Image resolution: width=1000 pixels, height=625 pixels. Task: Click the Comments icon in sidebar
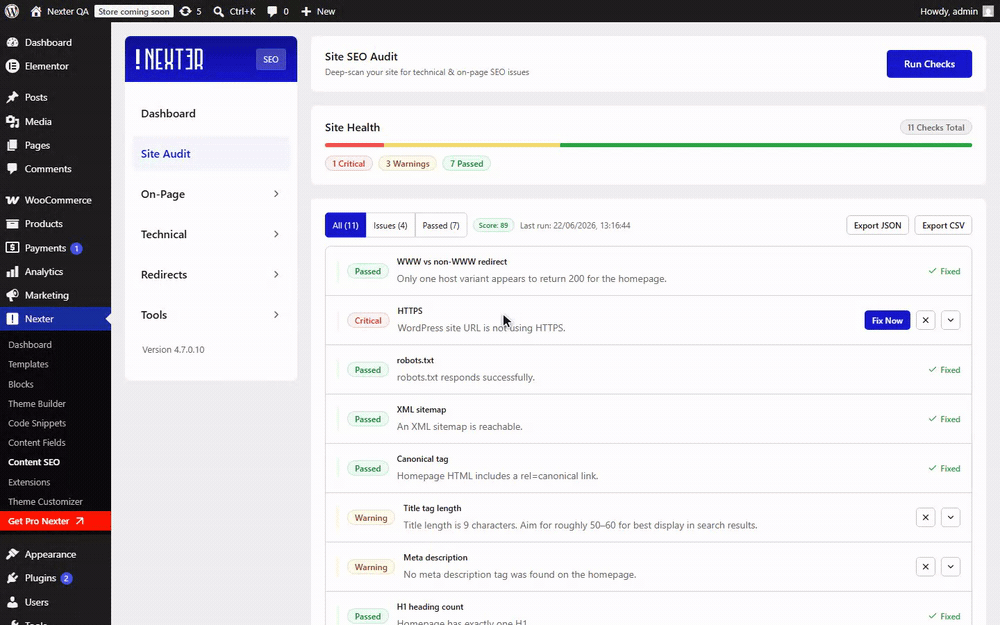click(12, 168)
